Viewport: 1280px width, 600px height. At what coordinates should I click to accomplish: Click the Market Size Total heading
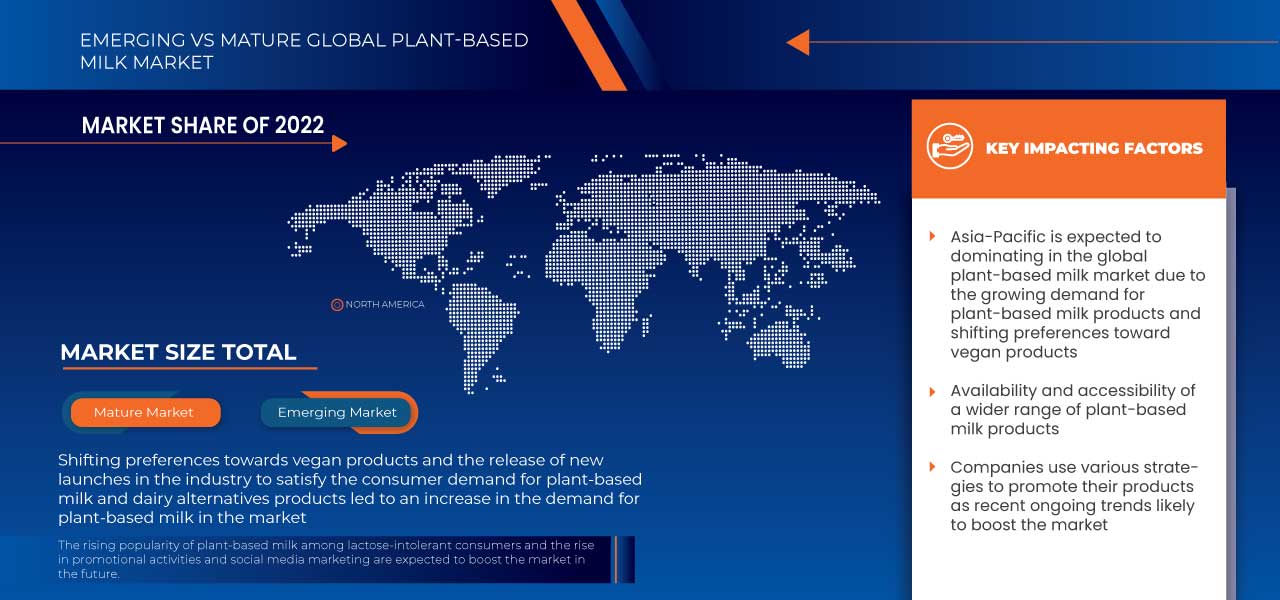(x=178, y=352)
